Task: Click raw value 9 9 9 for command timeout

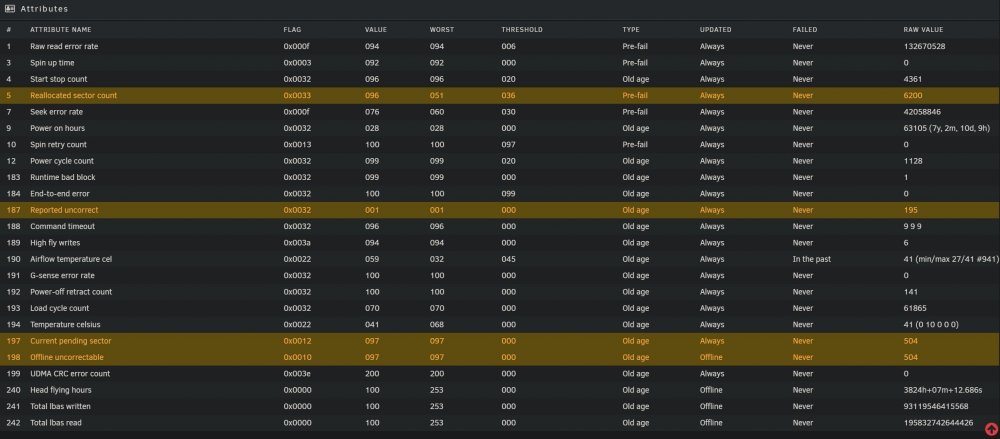Action: coord(913,227)
